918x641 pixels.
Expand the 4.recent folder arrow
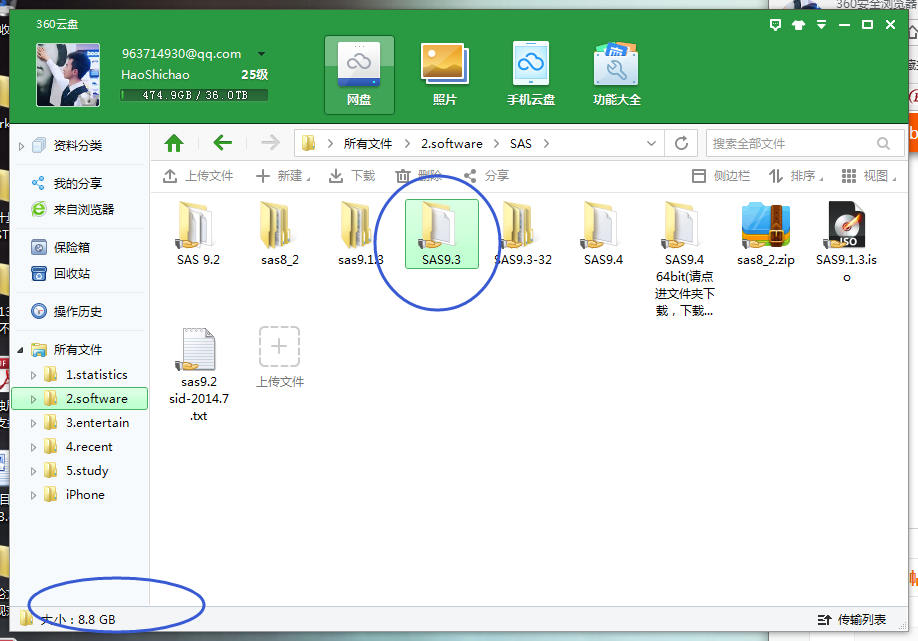point(33,447)
